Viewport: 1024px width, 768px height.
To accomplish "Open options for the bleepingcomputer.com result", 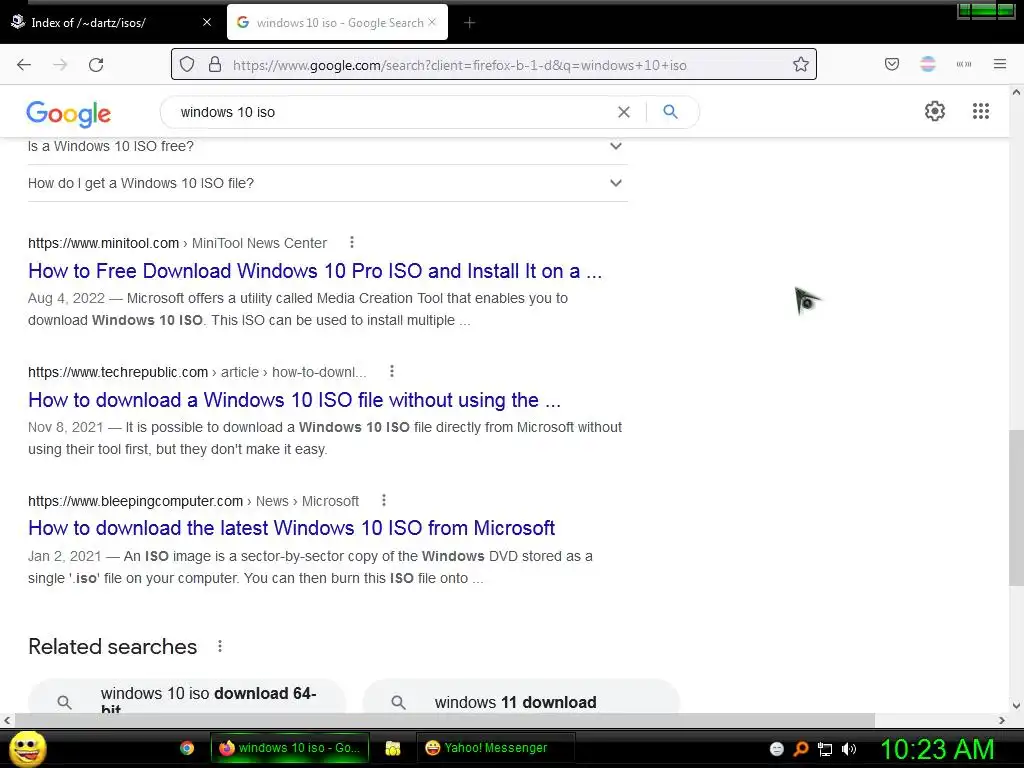I will coord(384,500).
